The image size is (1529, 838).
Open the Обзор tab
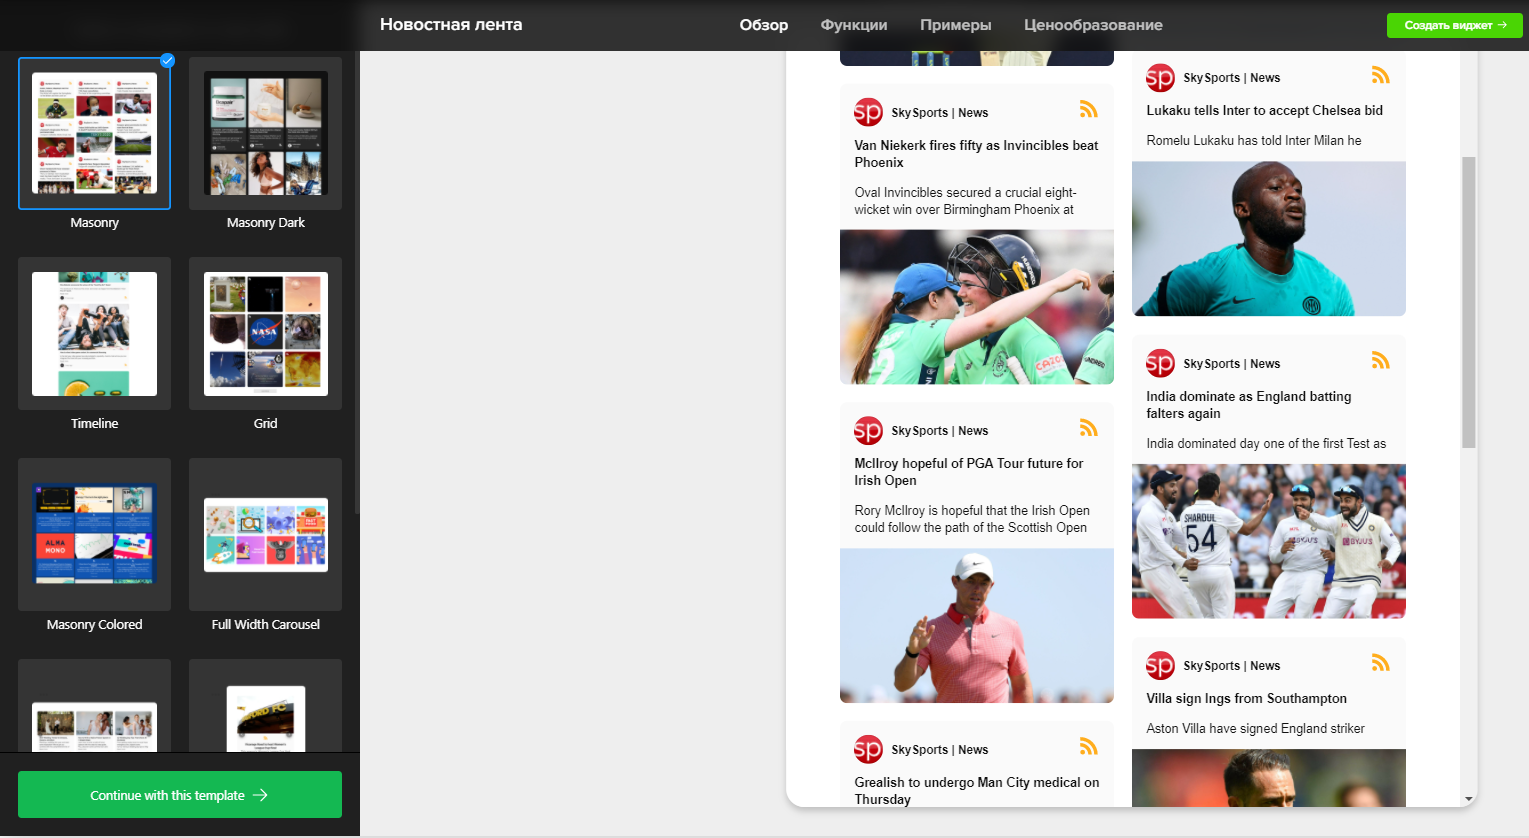point(763,25)
